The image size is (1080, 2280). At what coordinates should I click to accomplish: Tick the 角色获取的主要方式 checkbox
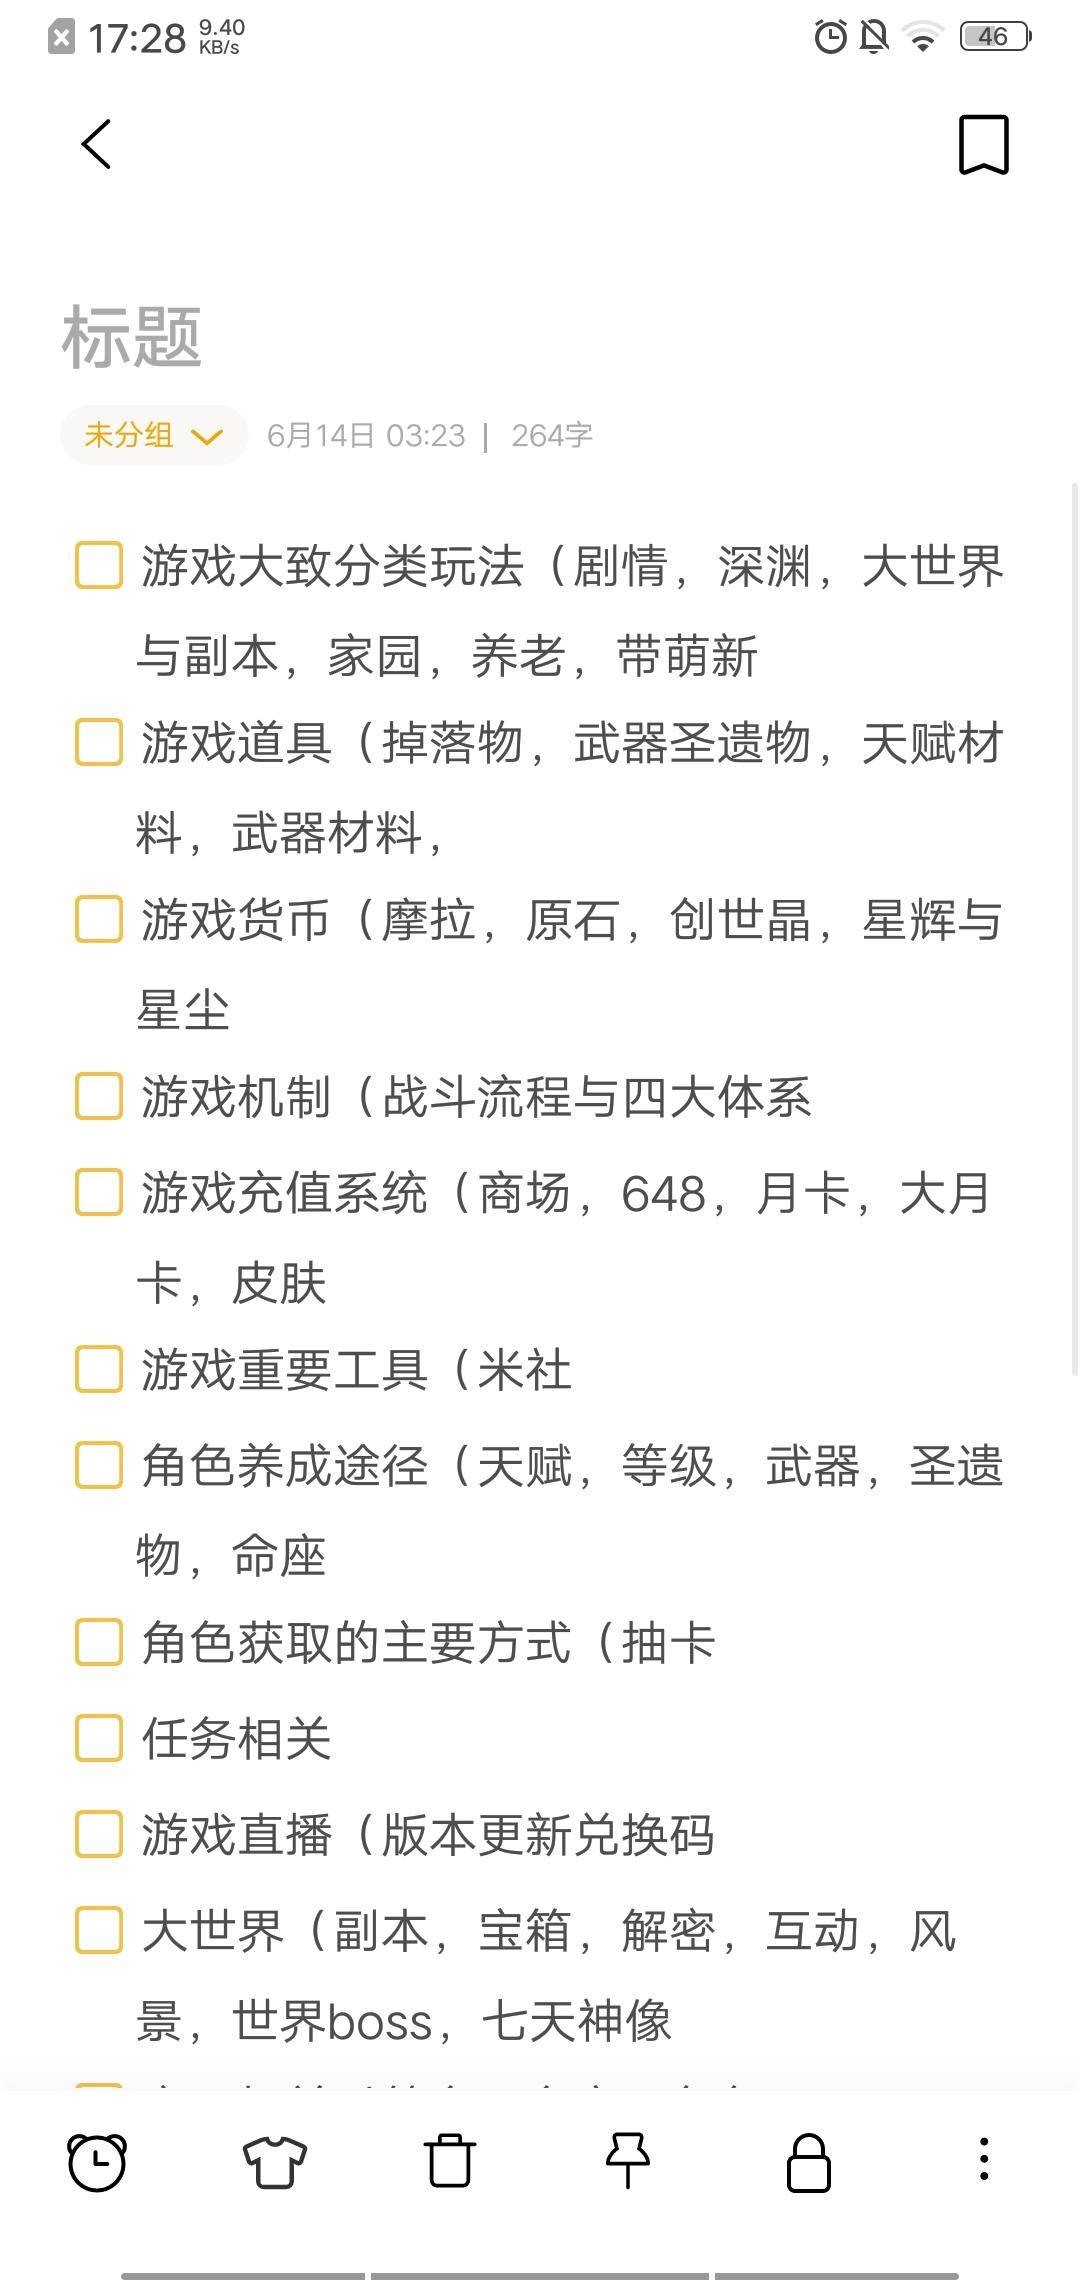pyautogui.click(x=99, y=1643)
